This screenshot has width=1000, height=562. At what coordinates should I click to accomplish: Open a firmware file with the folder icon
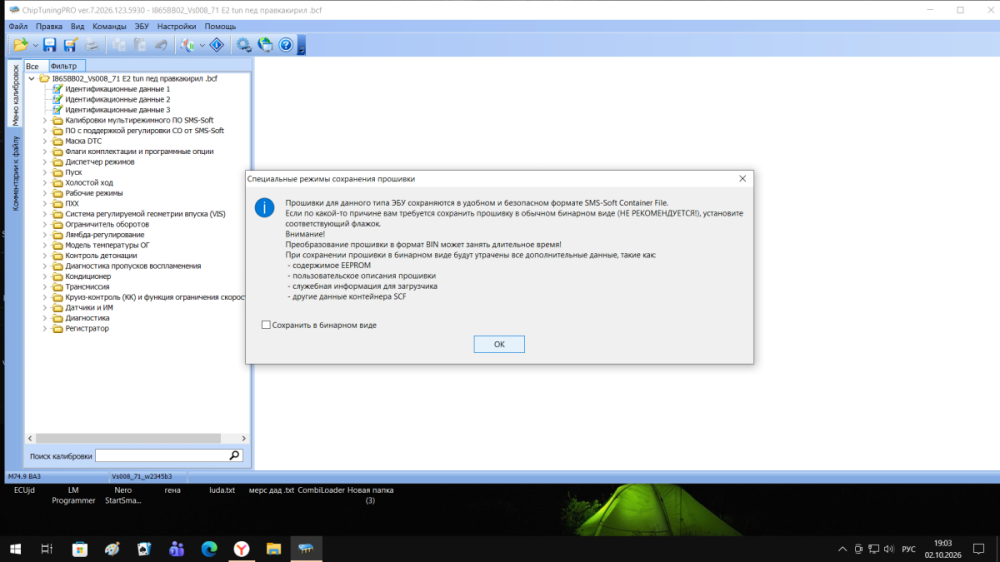coord(20,45)
